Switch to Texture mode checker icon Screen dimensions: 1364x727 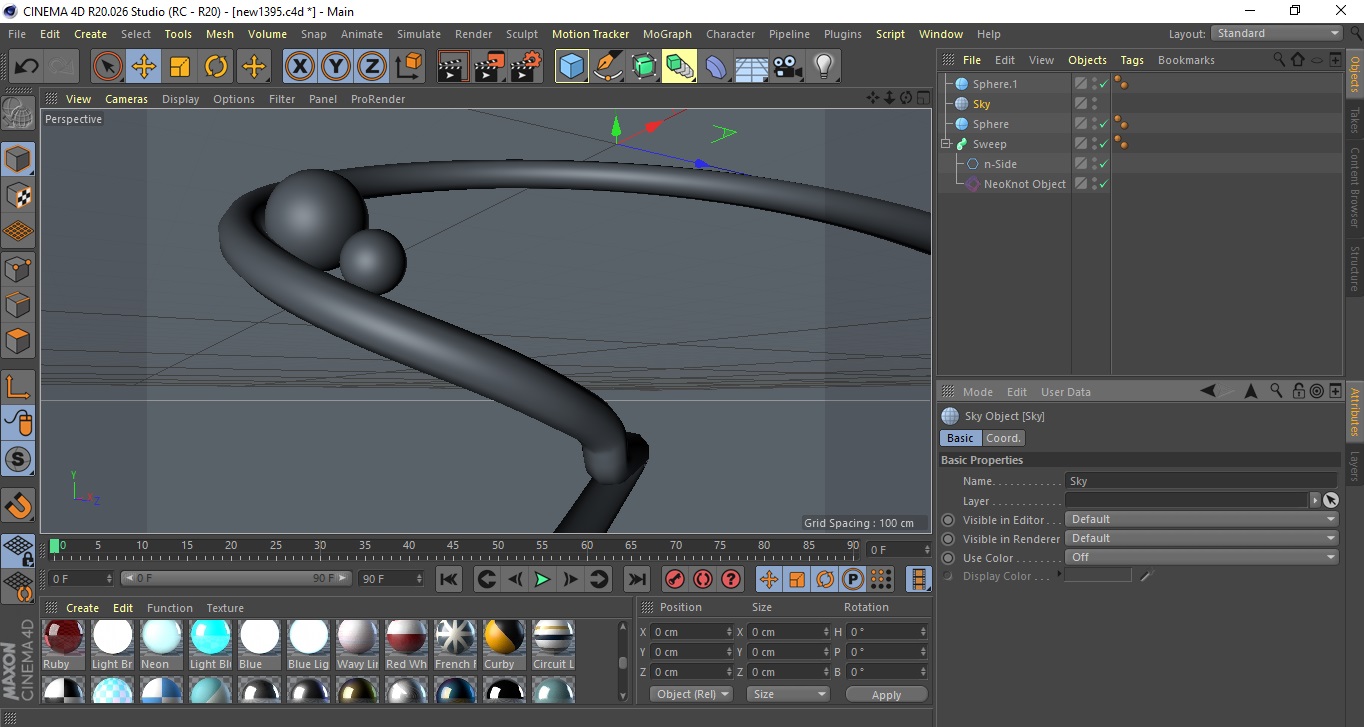point(18,195)
